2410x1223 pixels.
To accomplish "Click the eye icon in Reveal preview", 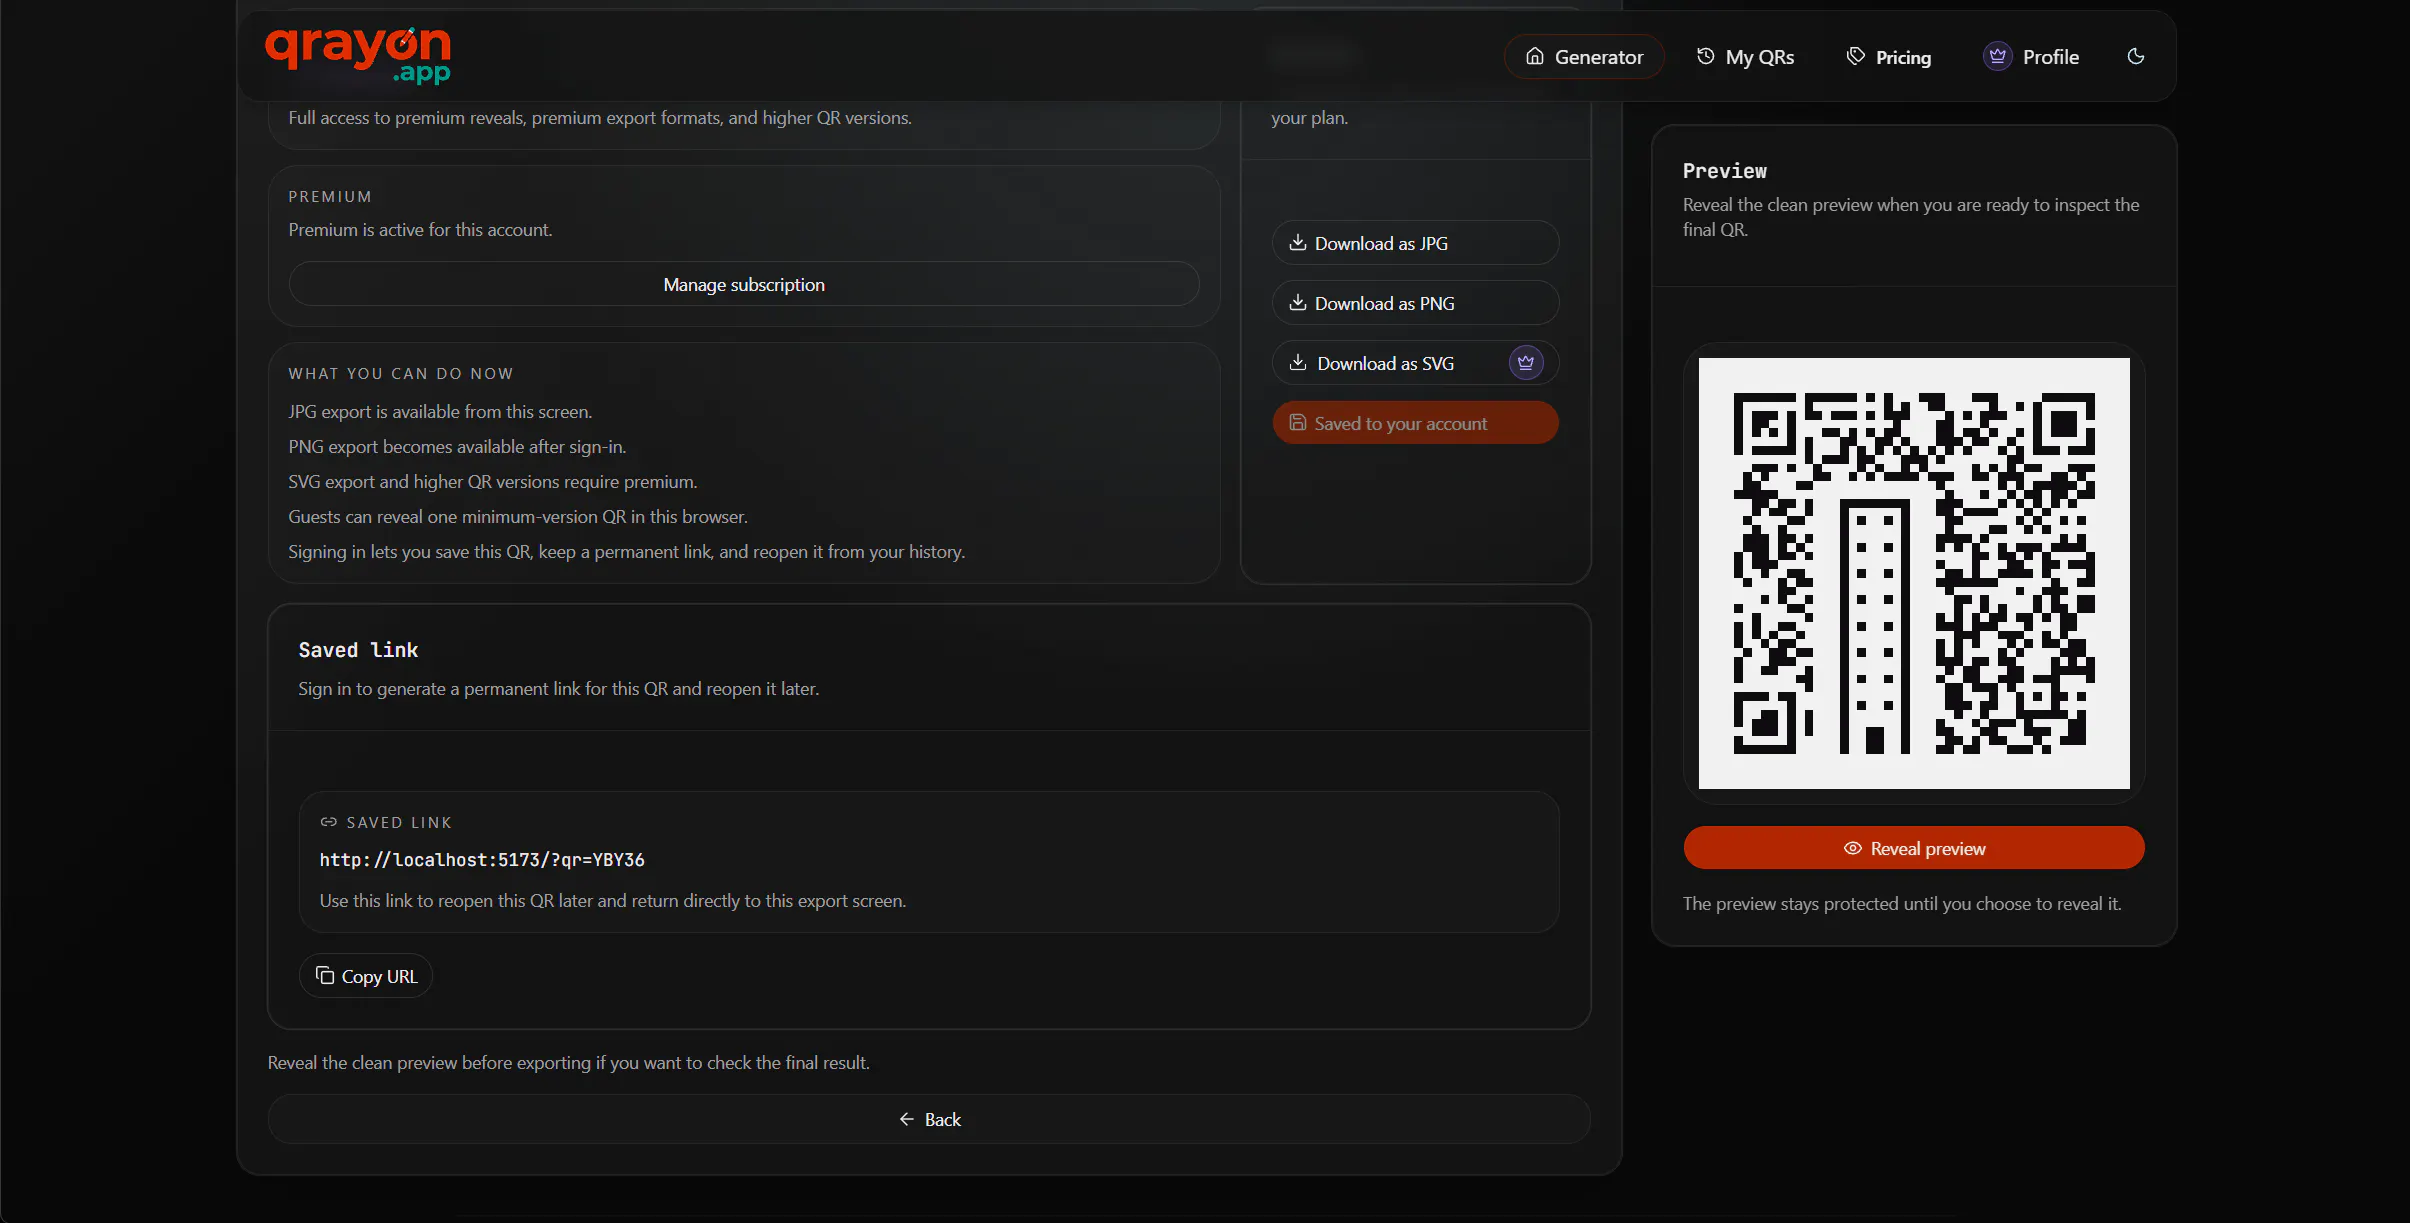I will pos(1853,848).
